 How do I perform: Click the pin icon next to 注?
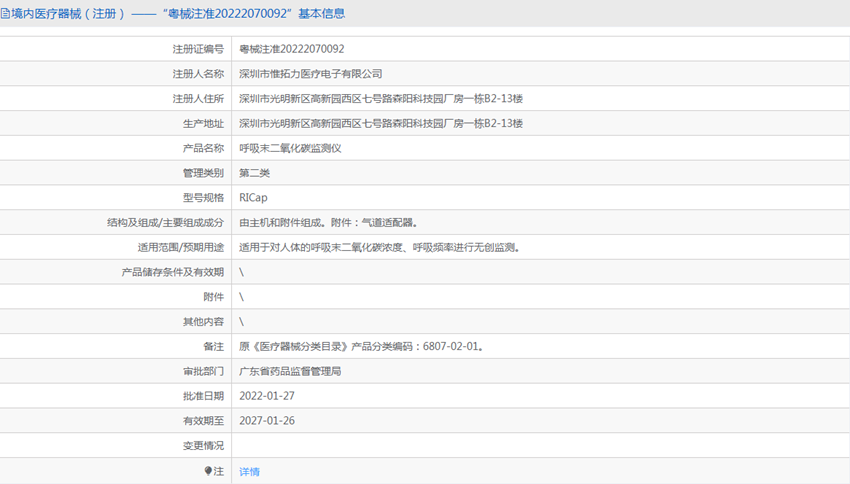(208, 471)
